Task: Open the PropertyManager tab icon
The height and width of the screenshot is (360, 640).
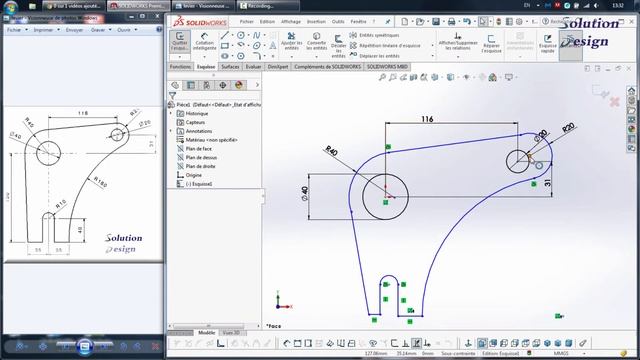Action: click(191, 85)
